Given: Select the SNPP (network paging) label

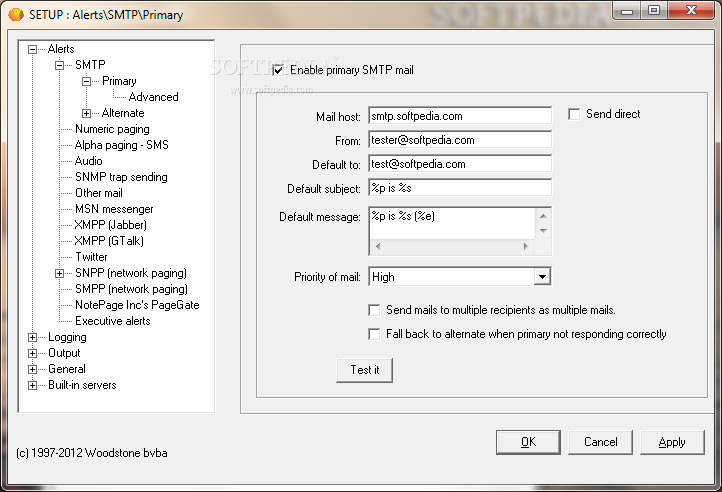Looking at the screenshot, I should click(x=131, y=273).
